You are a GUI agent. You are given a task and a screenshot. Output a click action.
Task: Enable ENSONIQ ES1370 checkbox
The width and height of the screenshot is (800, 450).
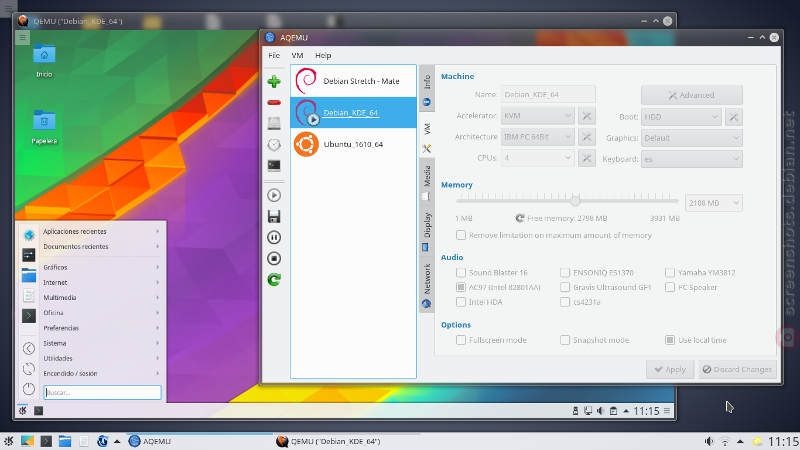tap(565, 272)
